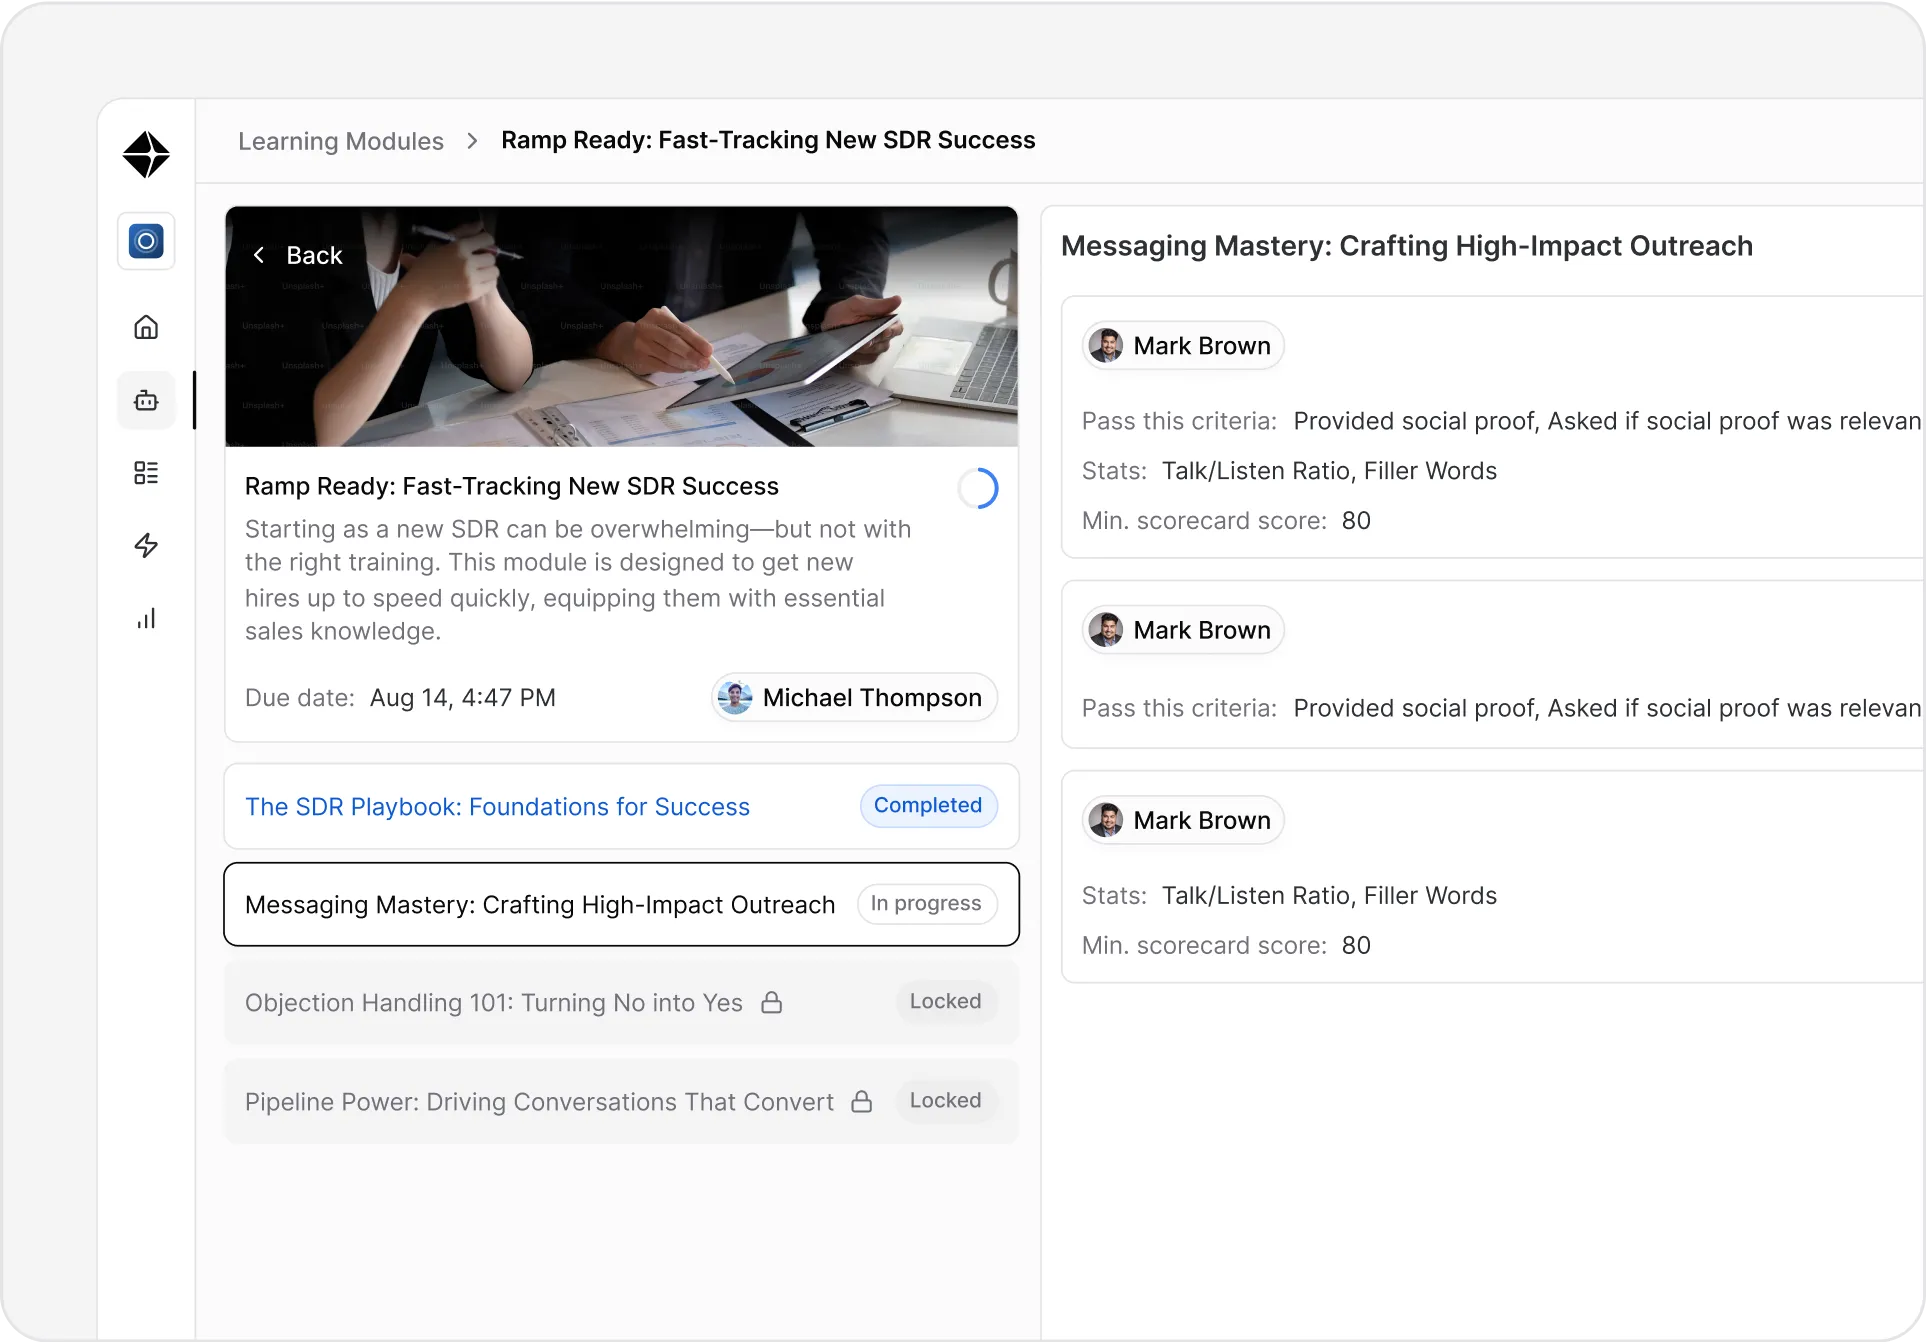The width and height of the screenshot is (1926, 1342).
Task: Click the Michael Thompson assignee chip
Action: pyautogui.click(x=853, y=698)
